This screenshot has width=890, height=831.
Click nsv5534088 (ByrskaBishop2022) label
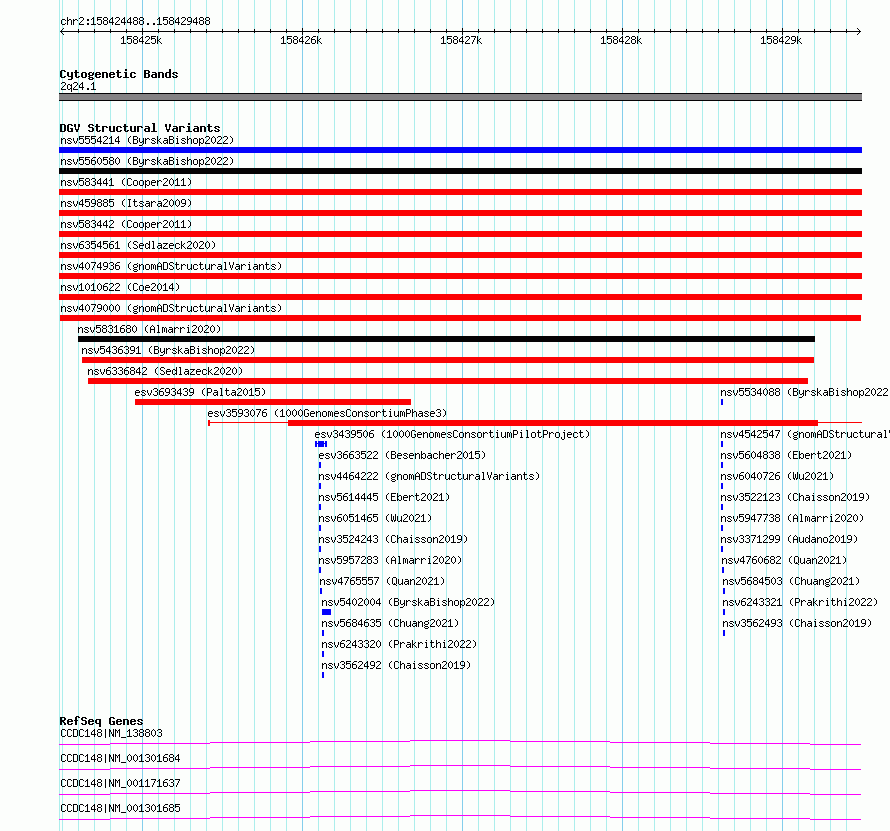804,392
